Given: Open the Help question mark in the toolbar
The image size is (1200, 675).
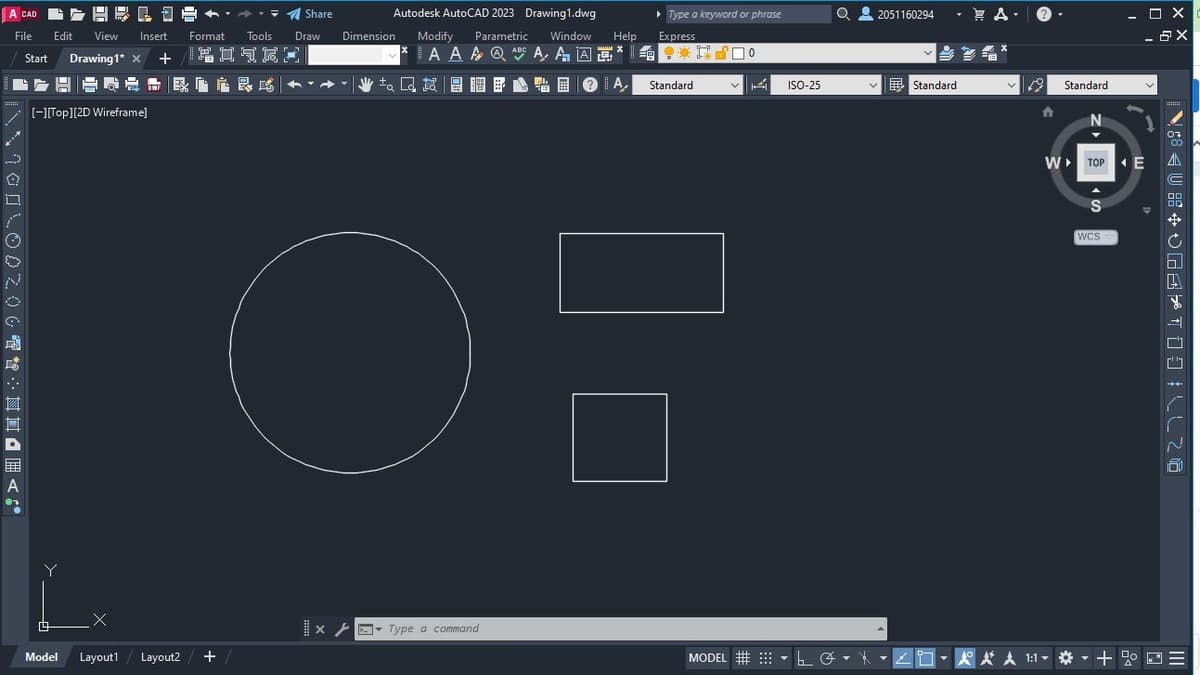Looking at the screenshot, I should 590,85.
